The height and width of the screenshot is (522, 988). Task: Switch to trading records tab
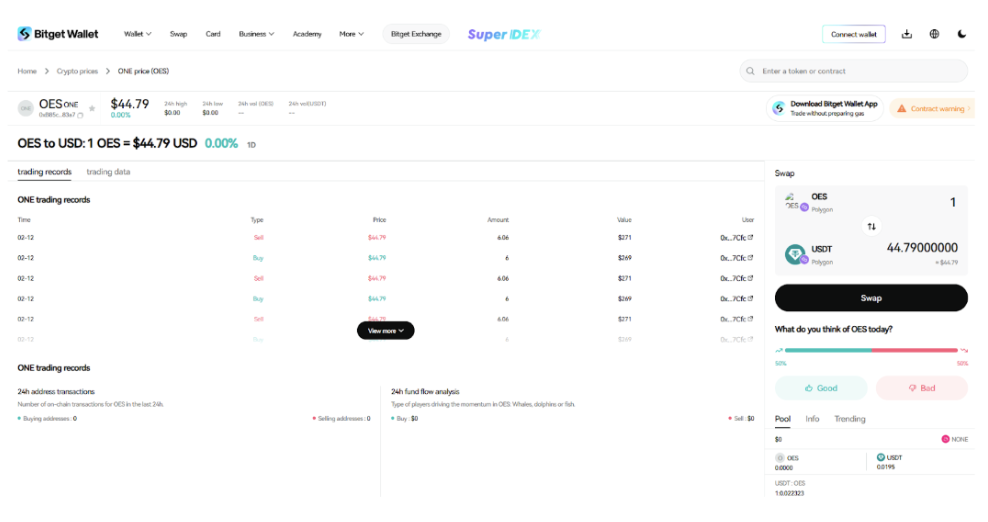tap(44, 171)
